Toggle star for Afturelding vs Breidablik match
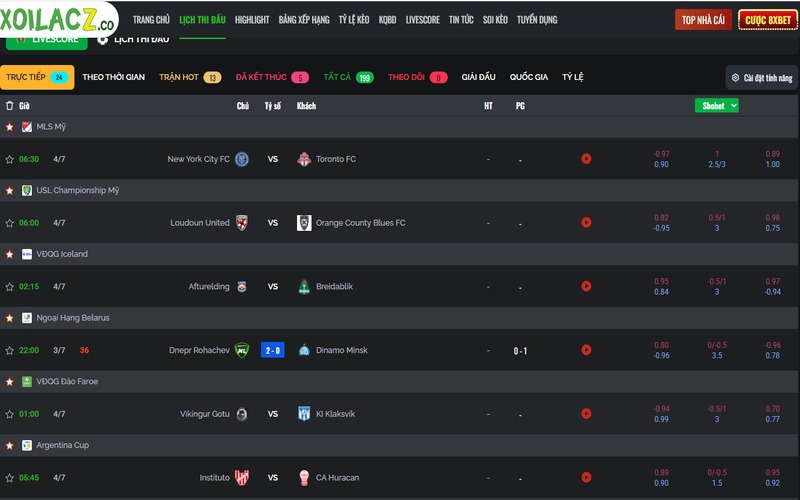800x500 pixels. (x=9, y=287)
